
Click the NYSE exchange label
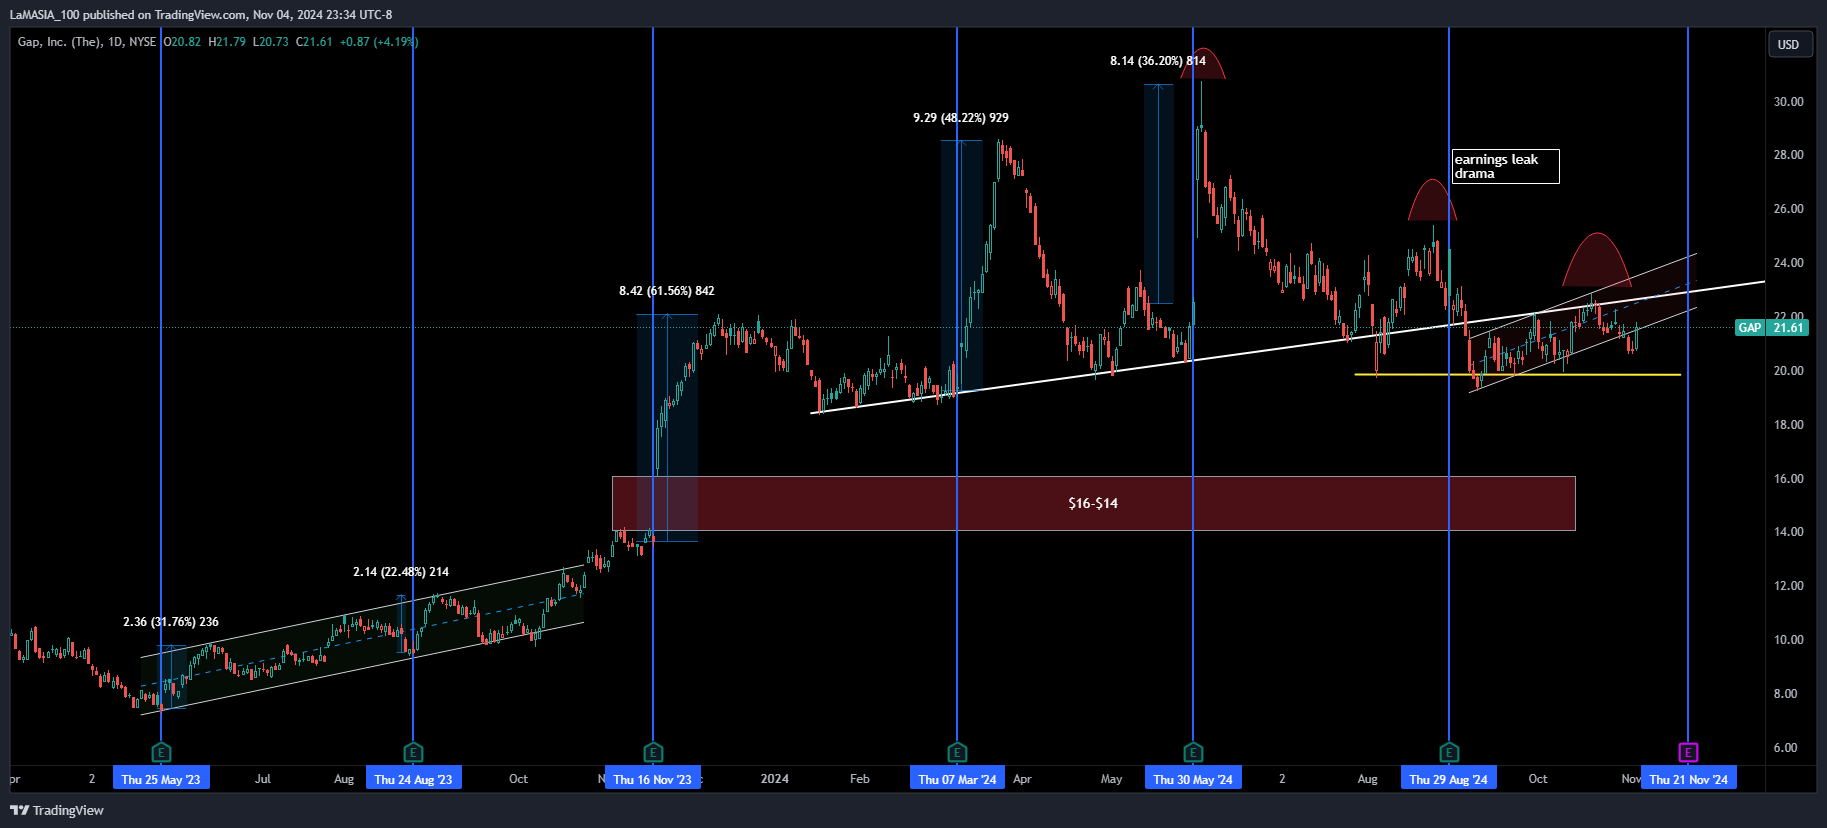[x=143, y=42]
